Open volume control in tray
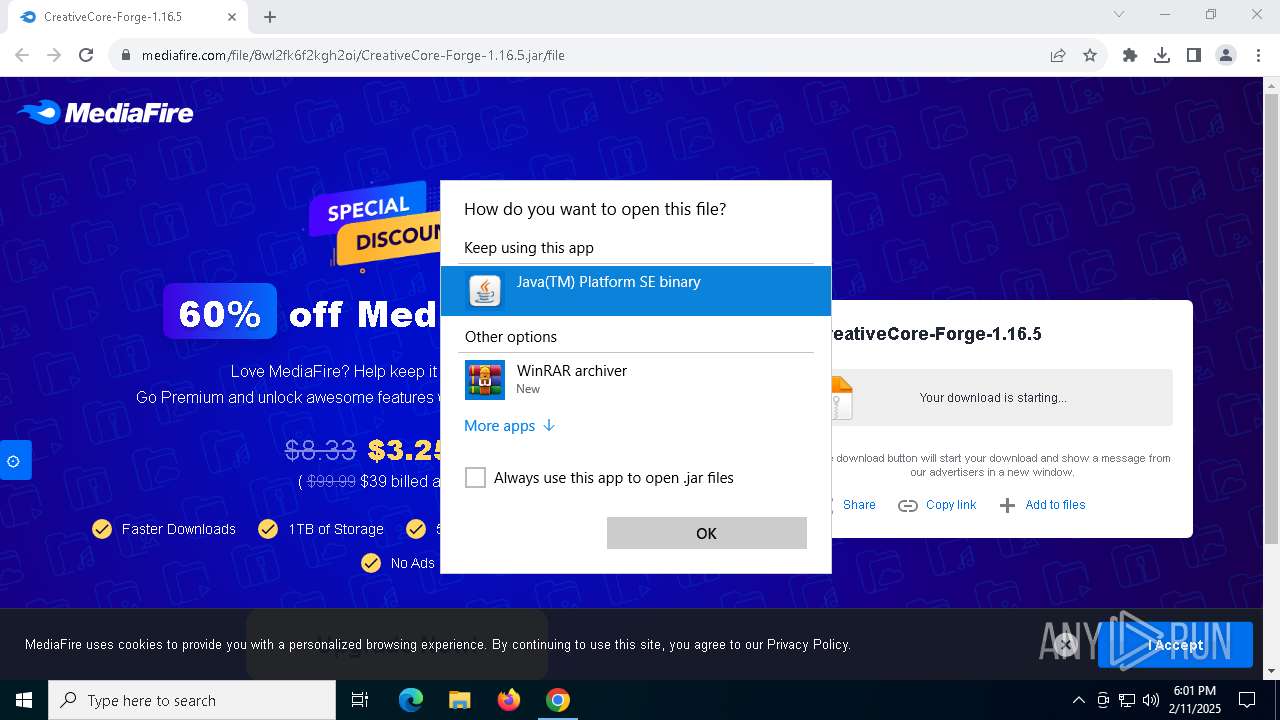Screen dimensions: 1280x720 pos(1151,700)
